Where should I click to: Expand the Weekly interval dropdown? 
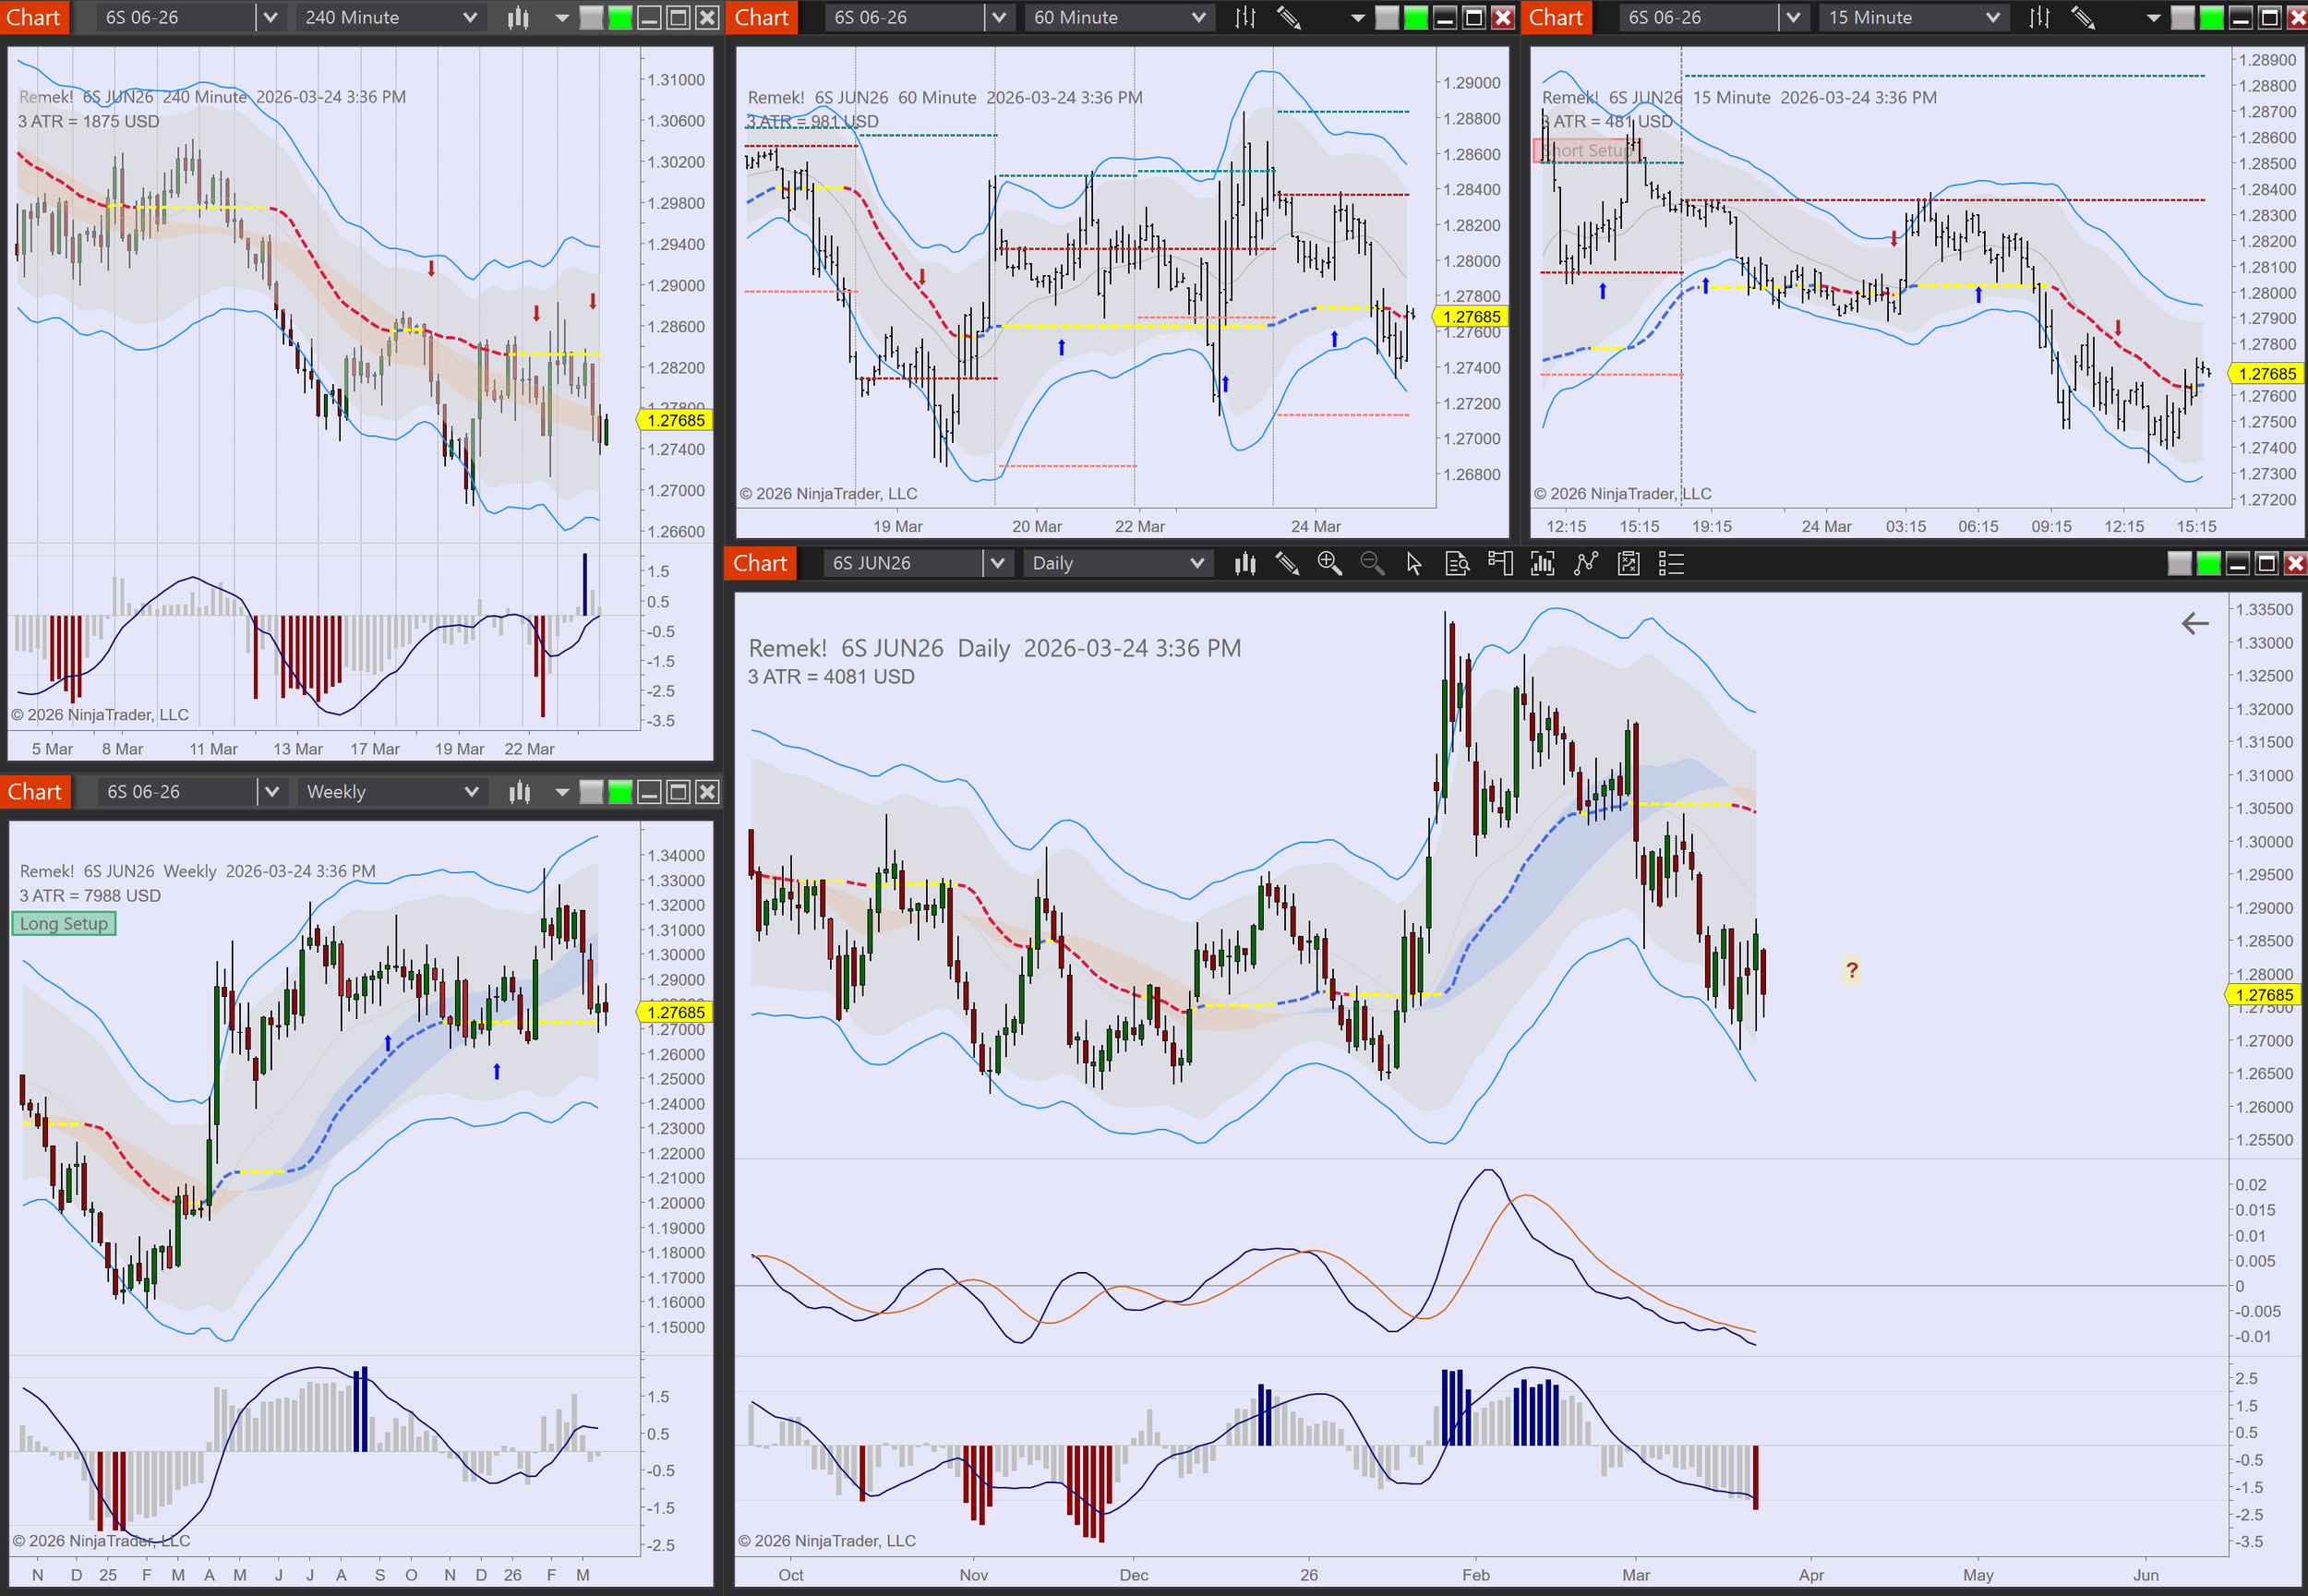471,792
